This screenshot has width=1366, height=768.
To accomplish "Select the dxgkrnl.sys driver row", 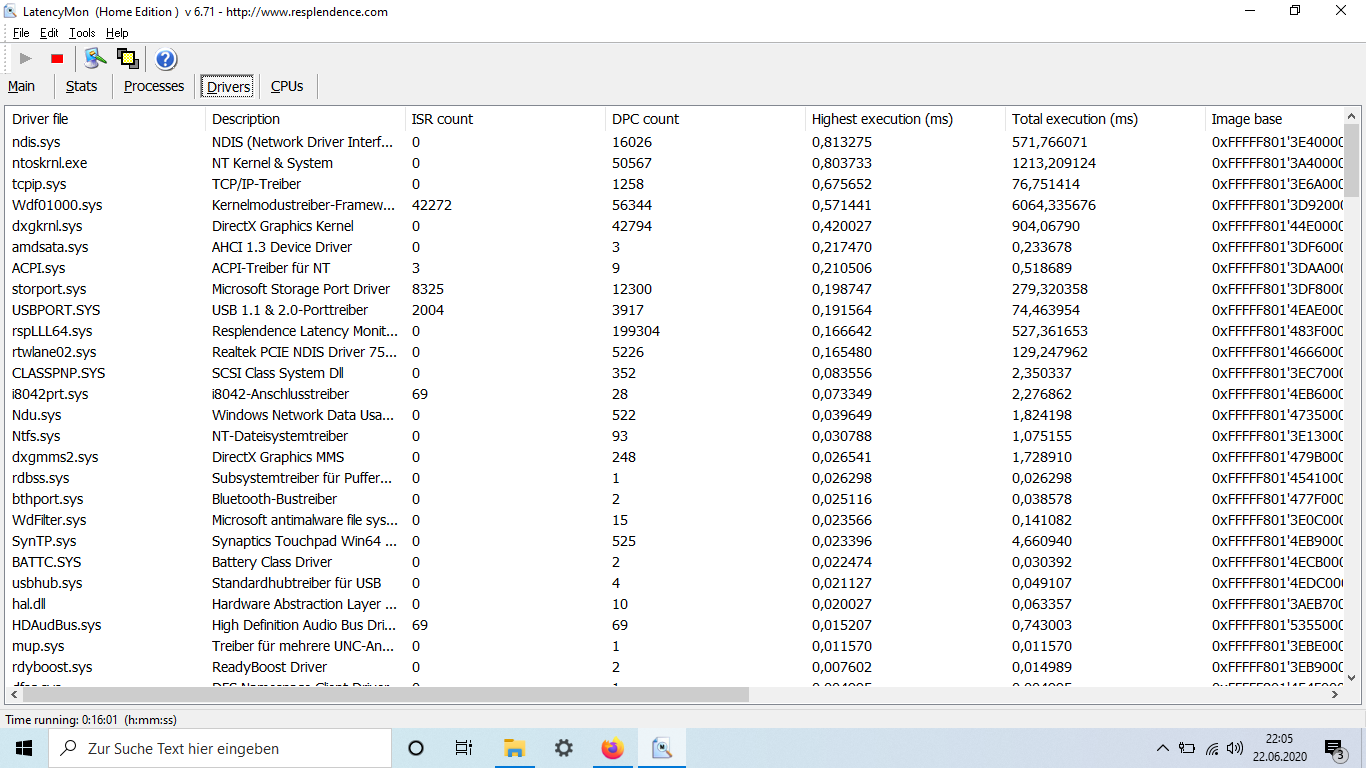I will point(675,226).
